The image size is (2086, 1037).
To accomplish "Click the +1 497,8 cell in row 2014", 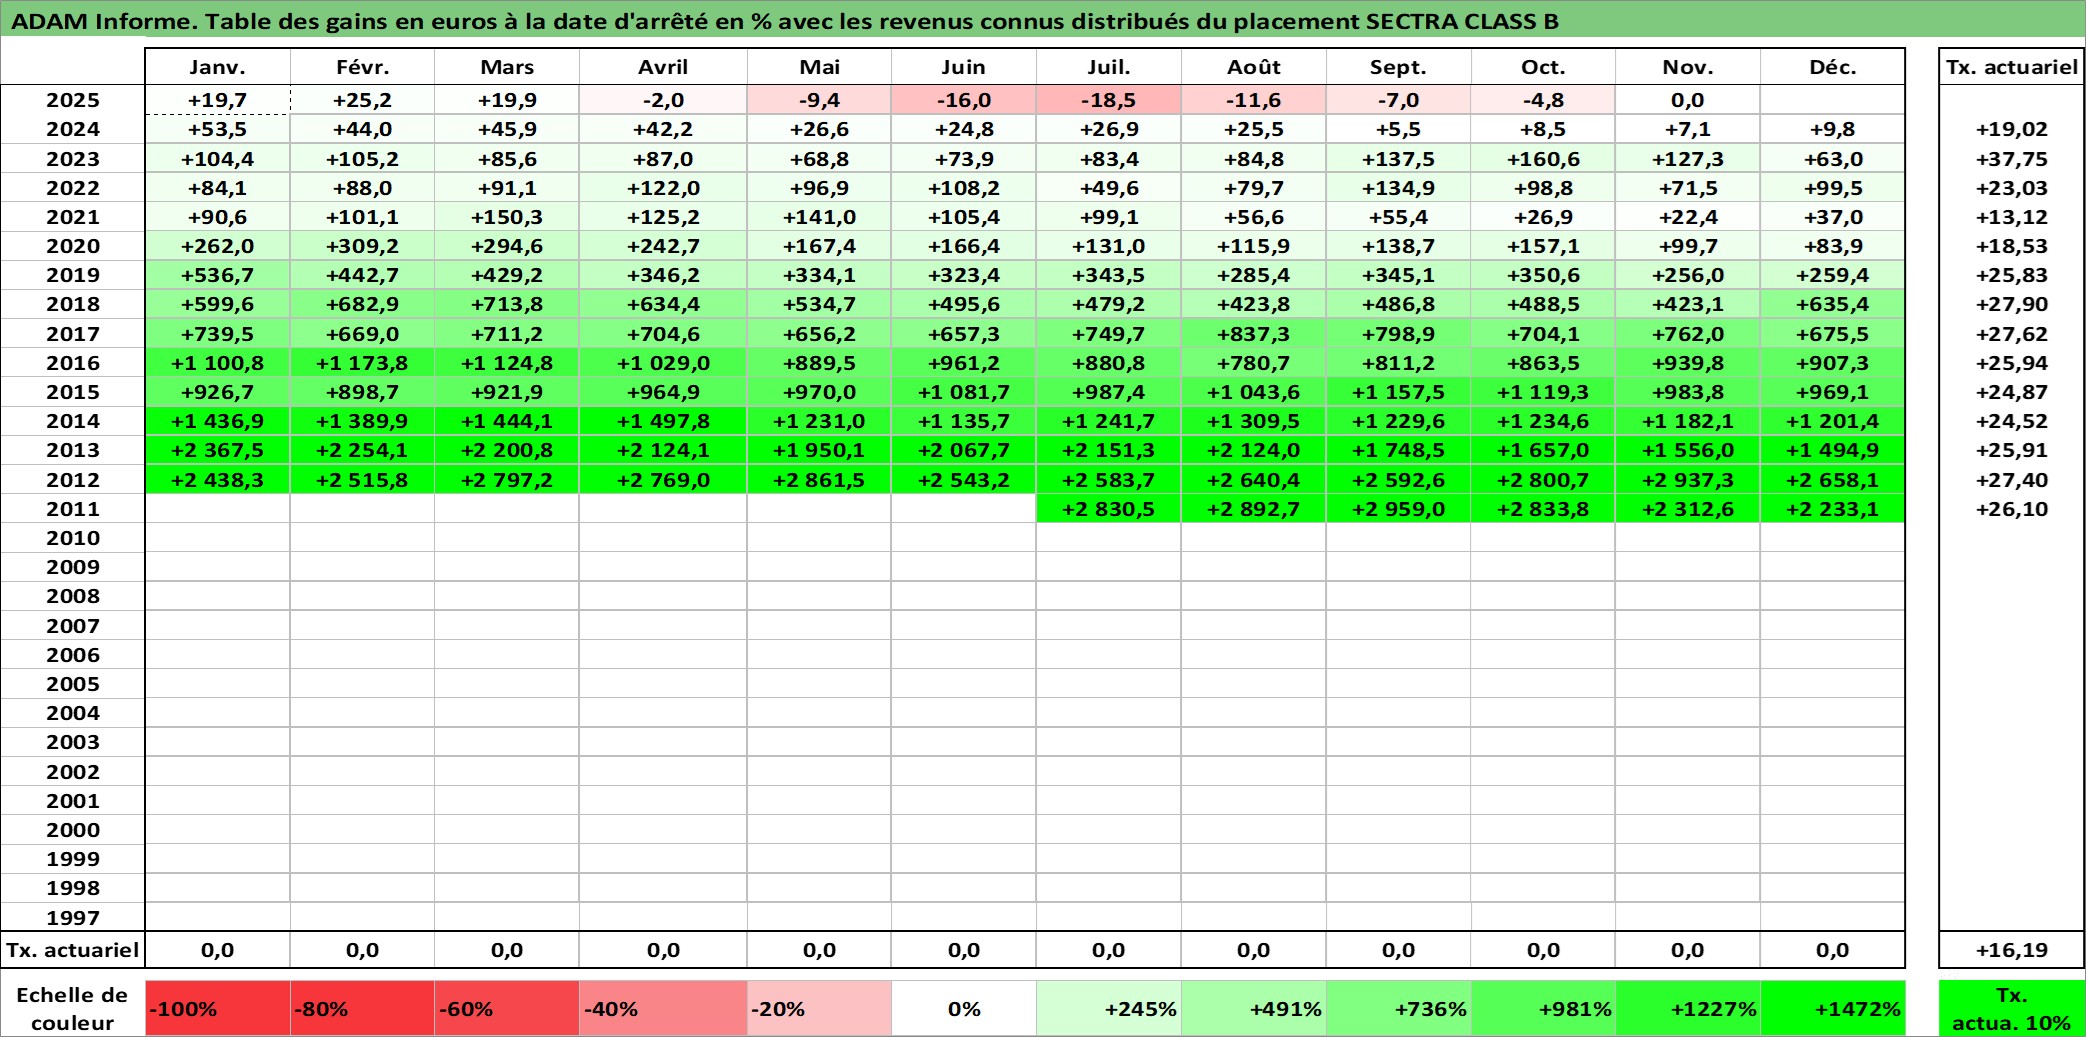I will [663, 421].
